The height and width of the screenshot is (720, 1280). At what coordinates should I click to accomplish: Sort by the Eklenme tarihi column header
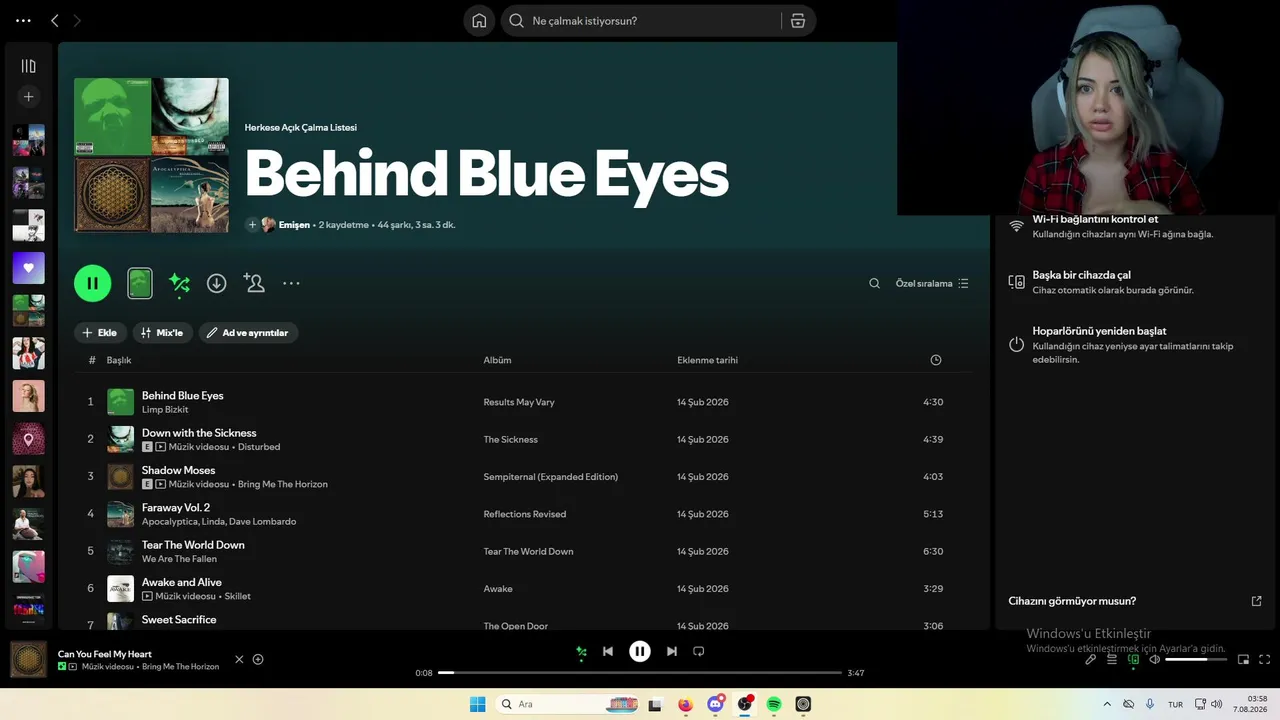(x=707, y=360)
